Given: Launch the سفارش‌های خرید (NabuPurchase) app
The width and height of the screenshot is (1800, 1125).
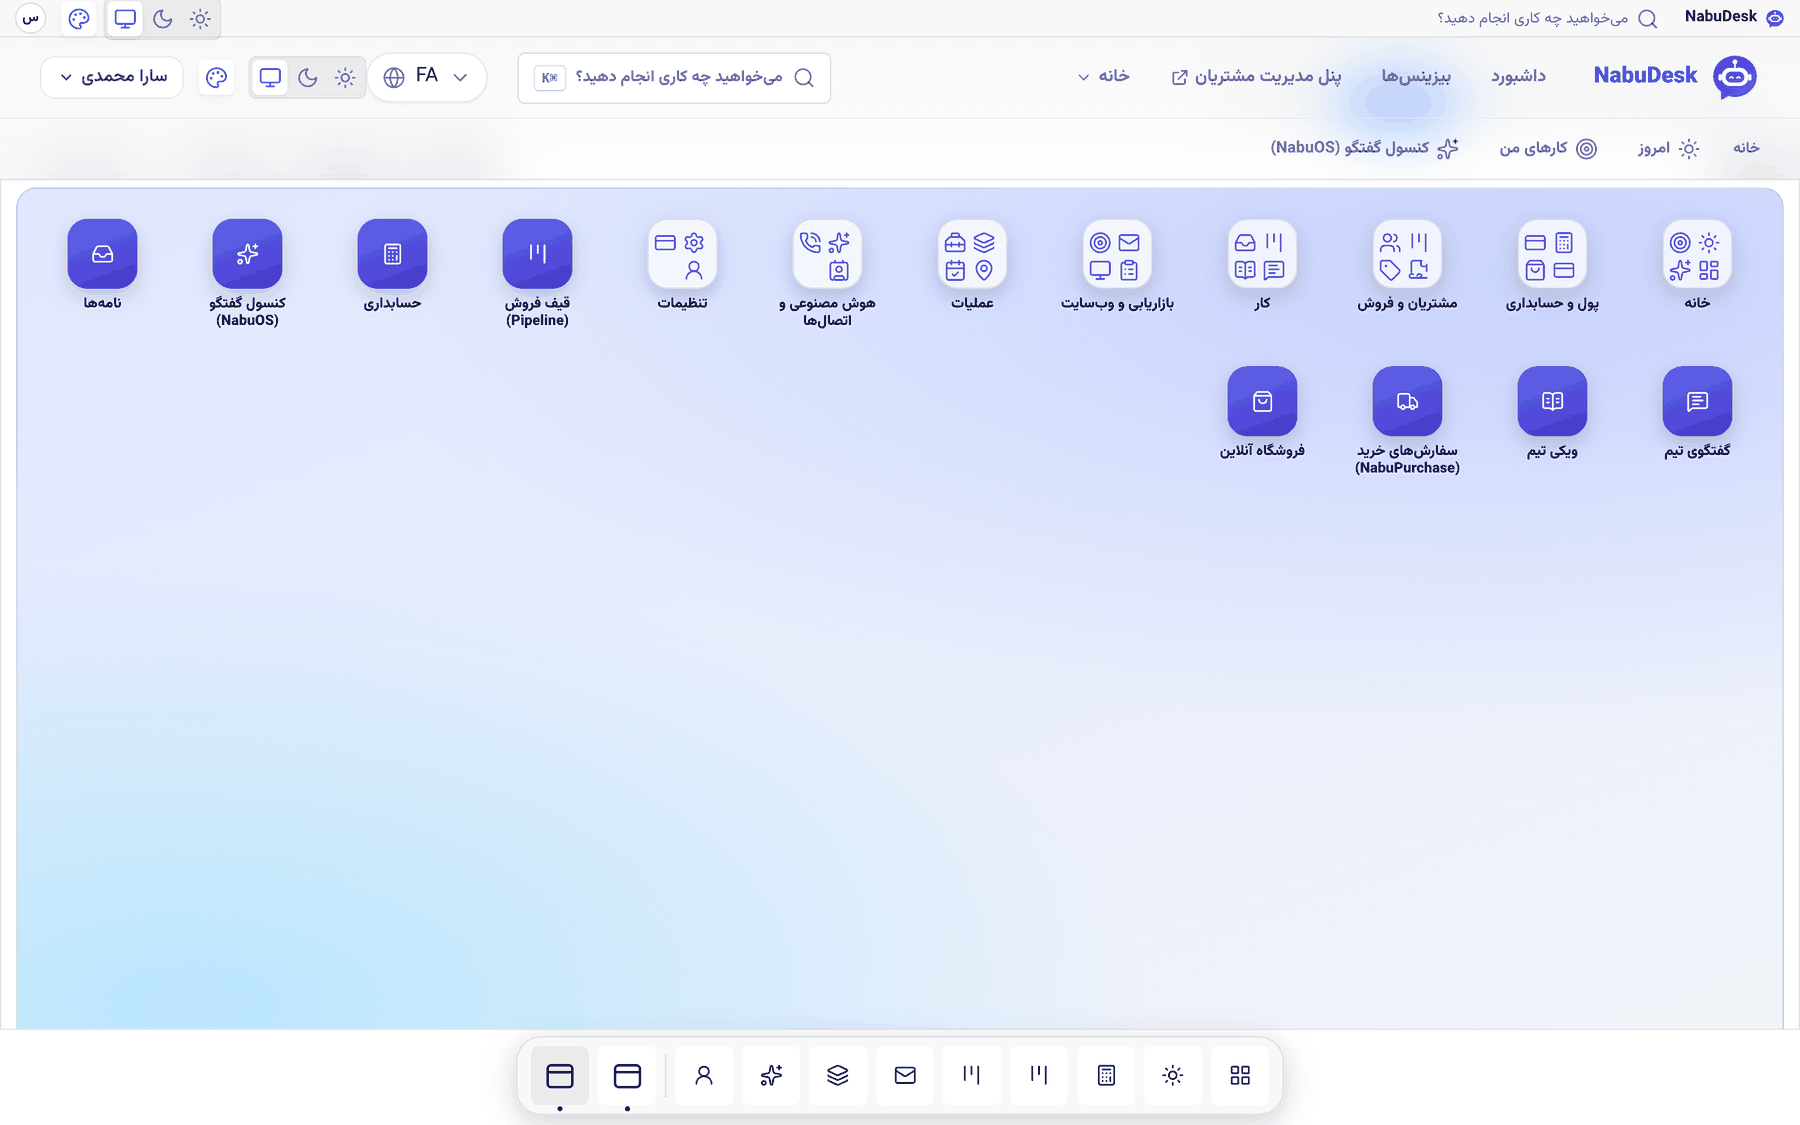Looking at the screenshot, I should click(1407, 401).
